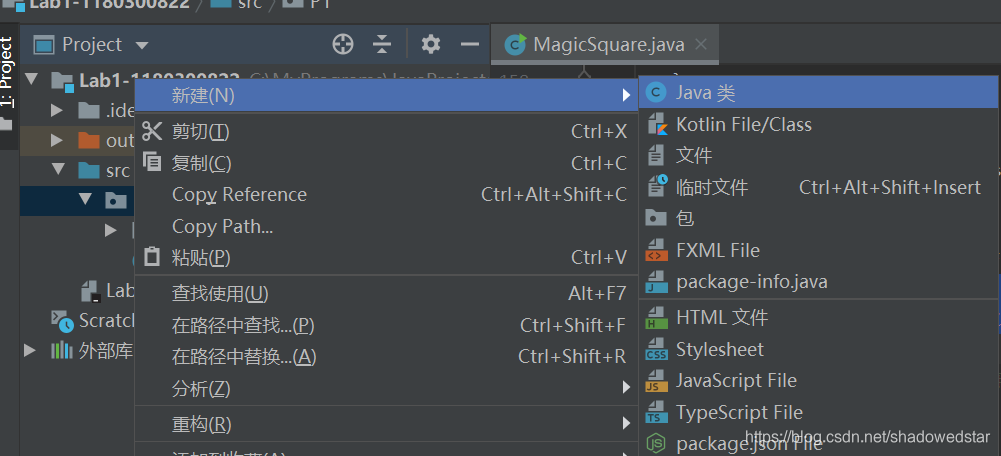
Task: Collapse the selected package under src
Action: (x=86, y=199)
